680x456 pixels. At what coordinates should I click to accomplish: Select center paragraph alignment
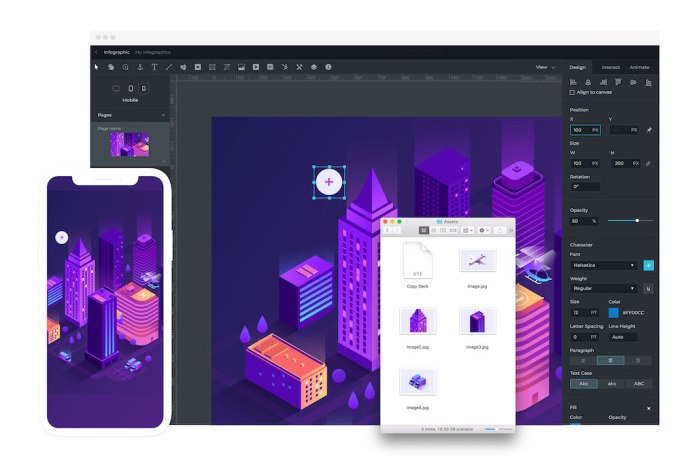(x=610, y=360)
